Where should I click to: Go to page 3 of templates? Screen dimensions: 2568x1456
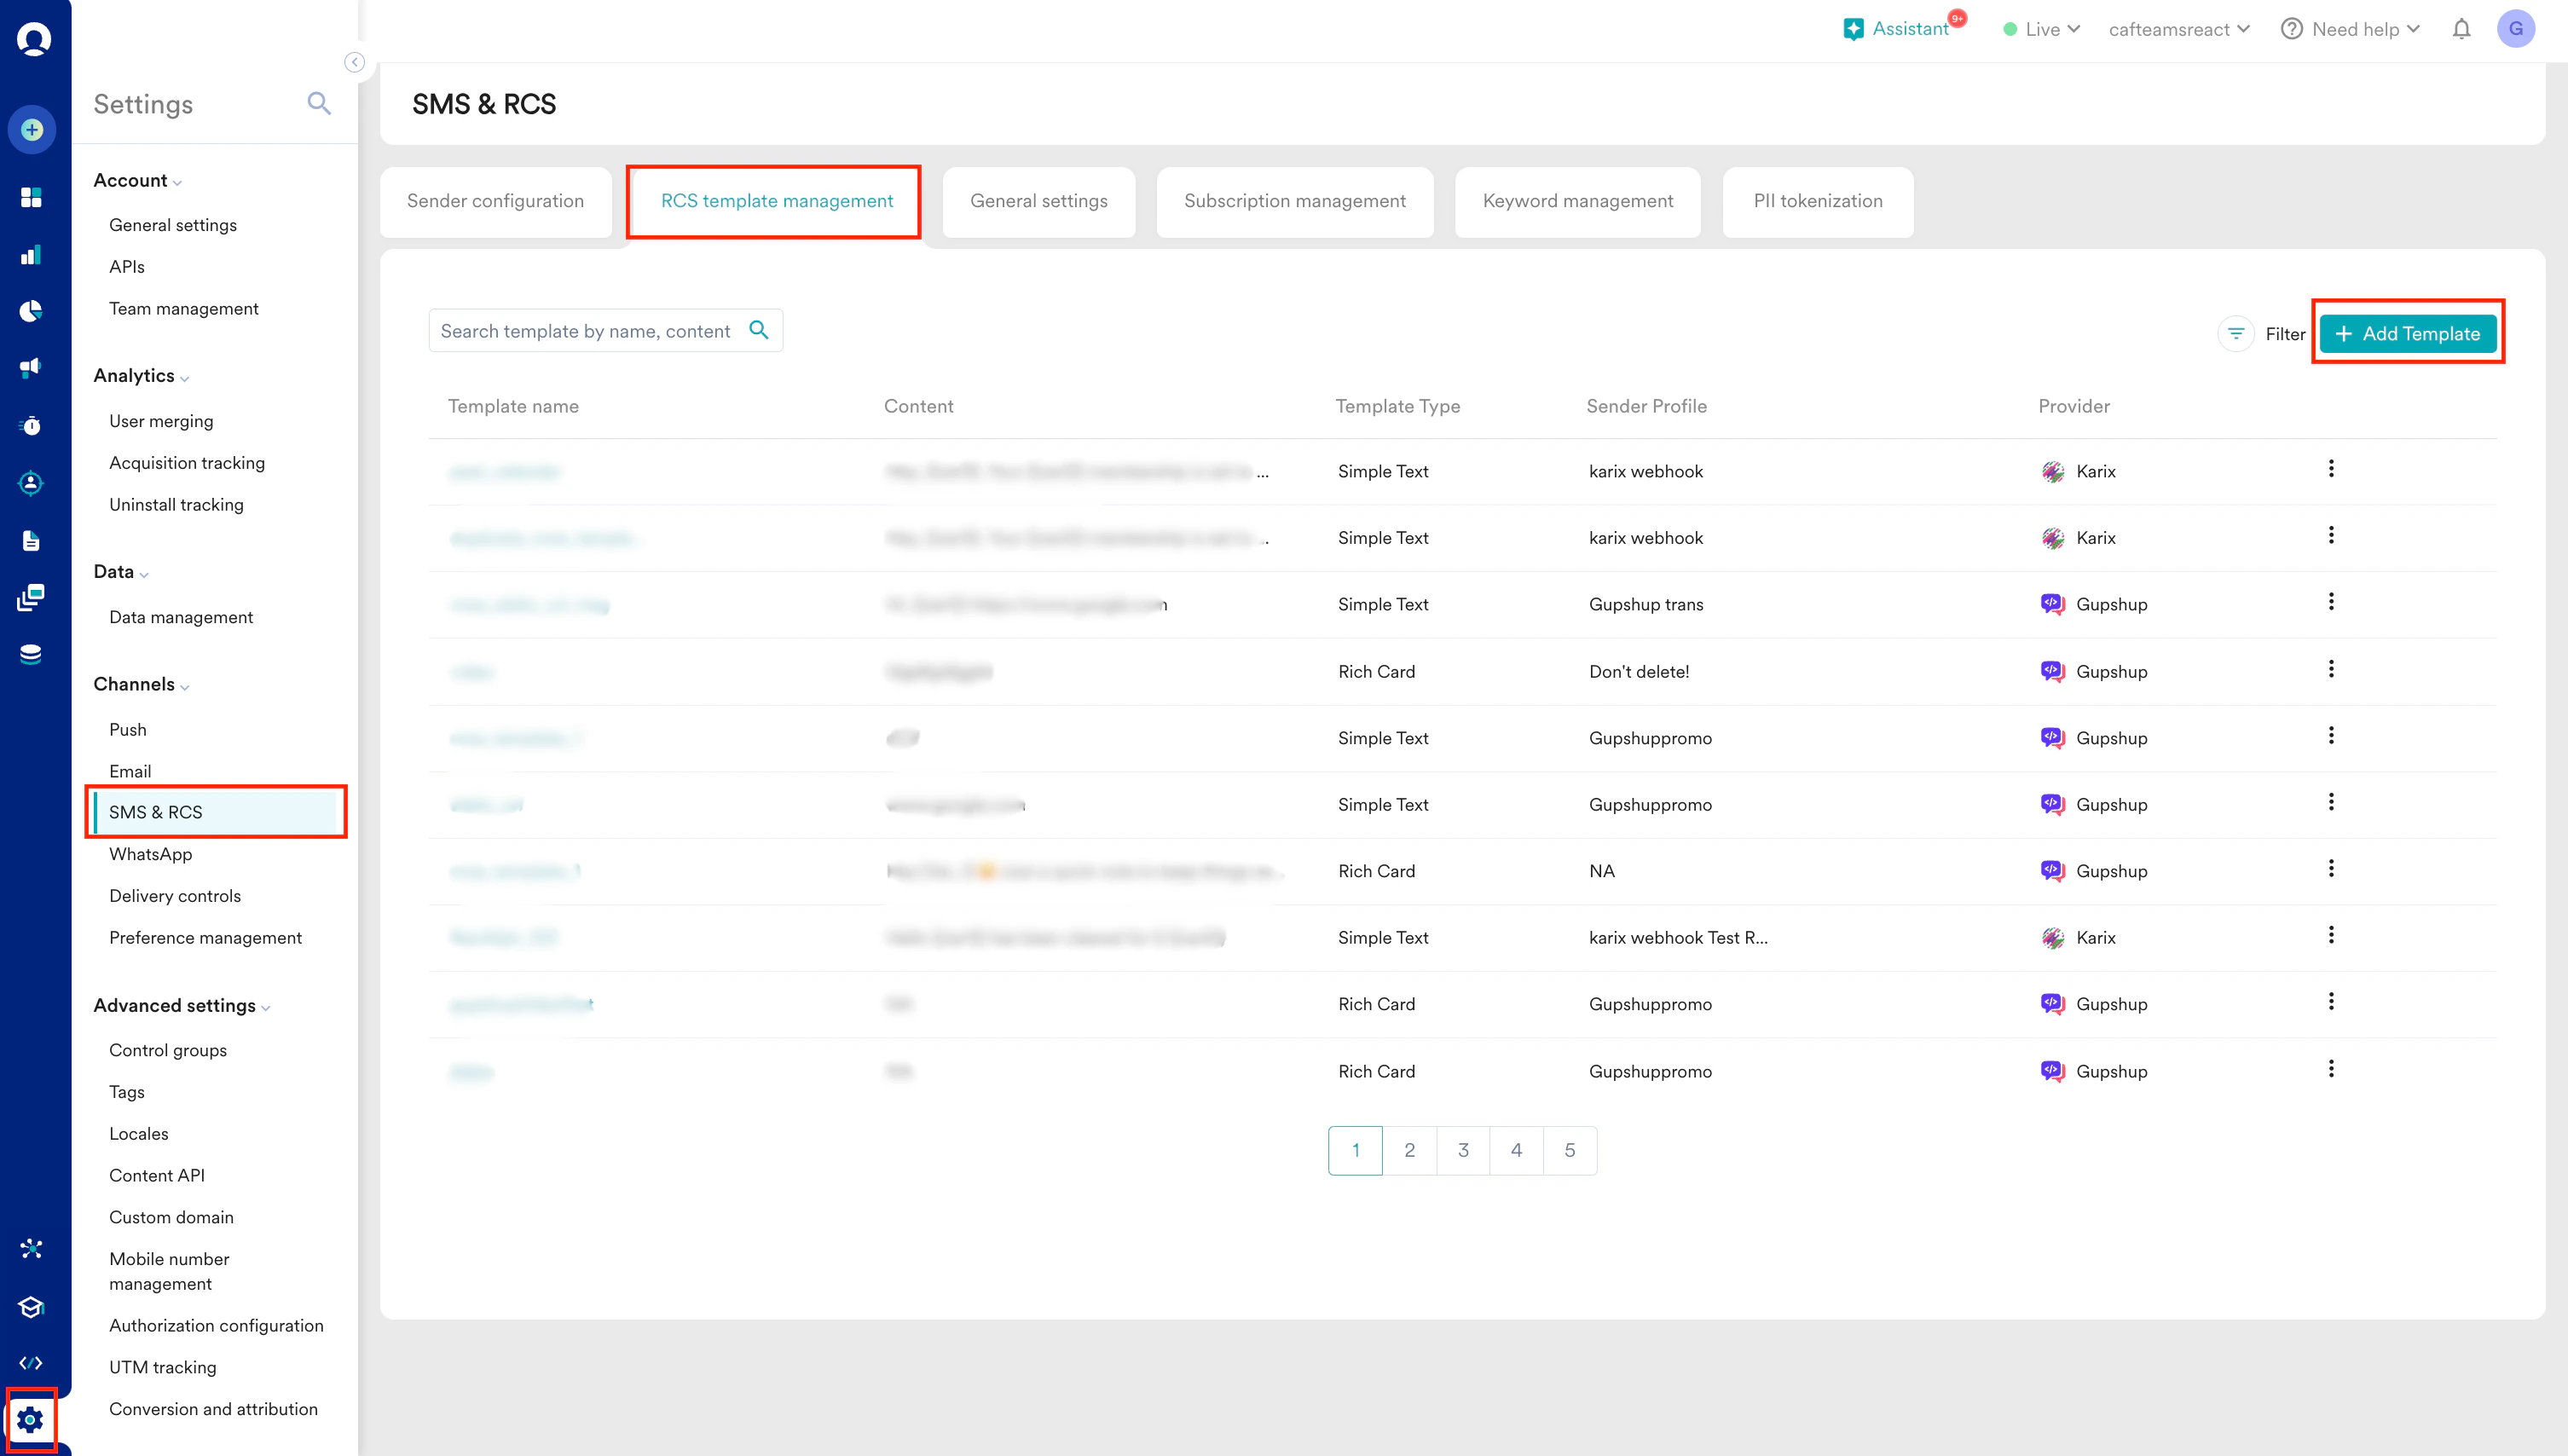coord(1463,1150)
